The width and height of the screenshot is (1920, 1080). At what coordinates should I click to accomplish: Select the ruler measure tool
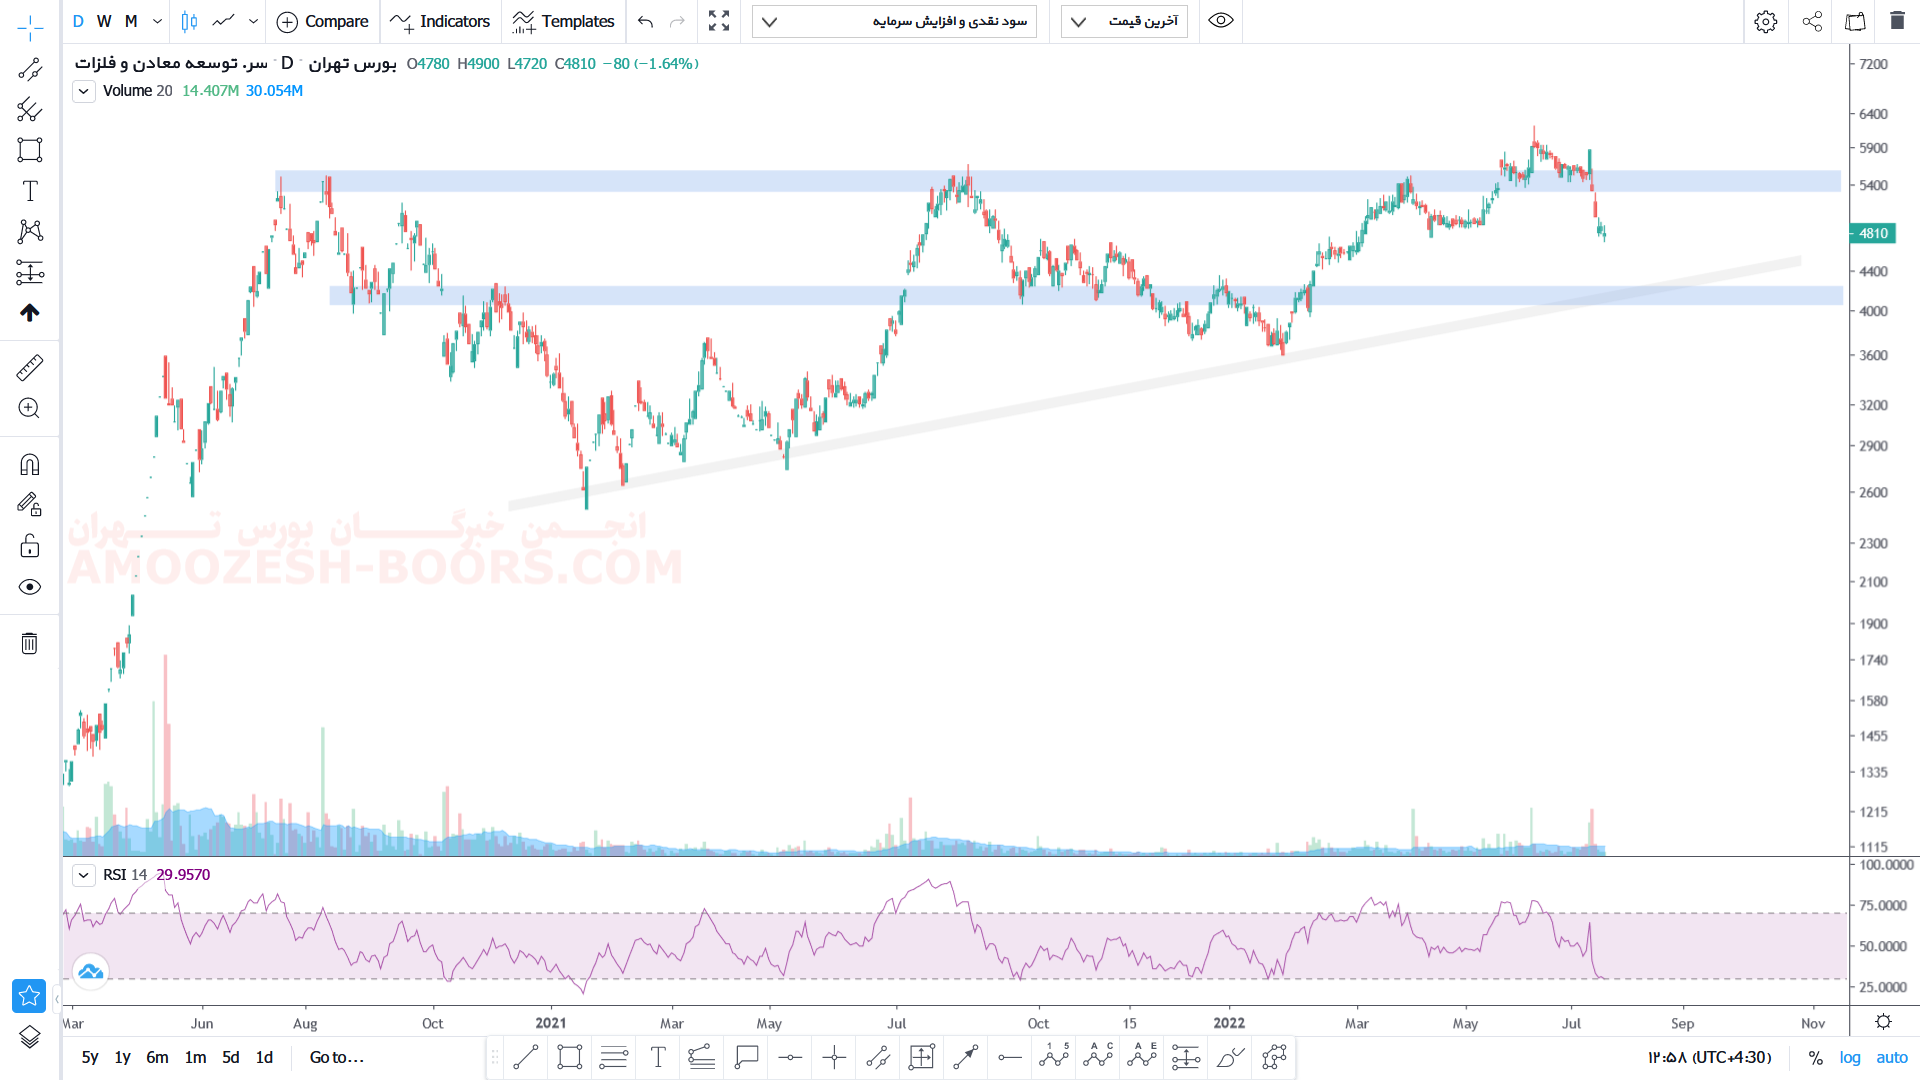pyautogui.click(x=30, y=368)
